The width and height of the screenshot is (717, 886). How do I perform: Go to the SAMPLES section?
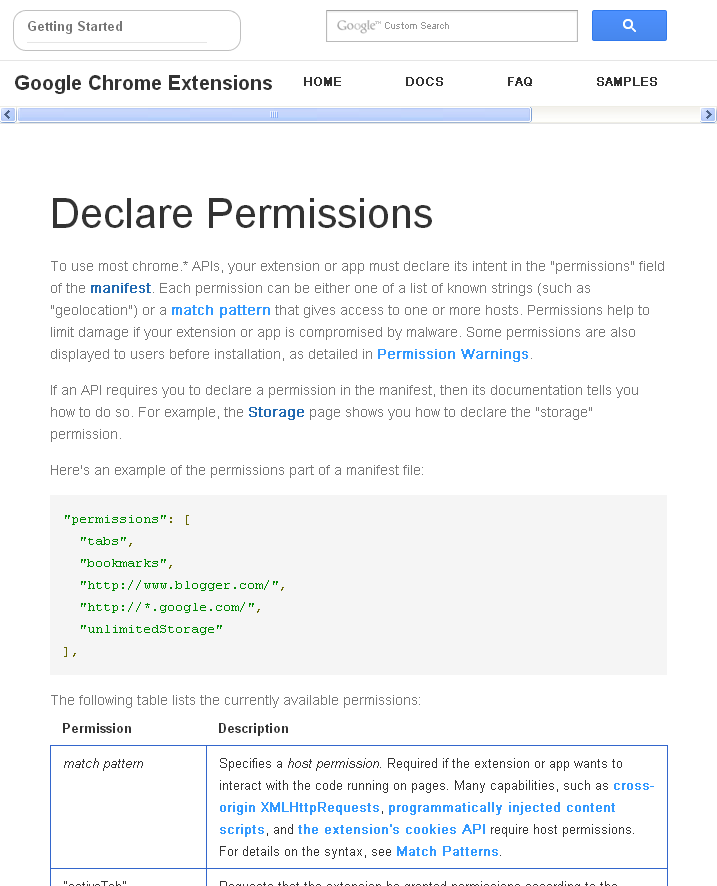(627, 82)
